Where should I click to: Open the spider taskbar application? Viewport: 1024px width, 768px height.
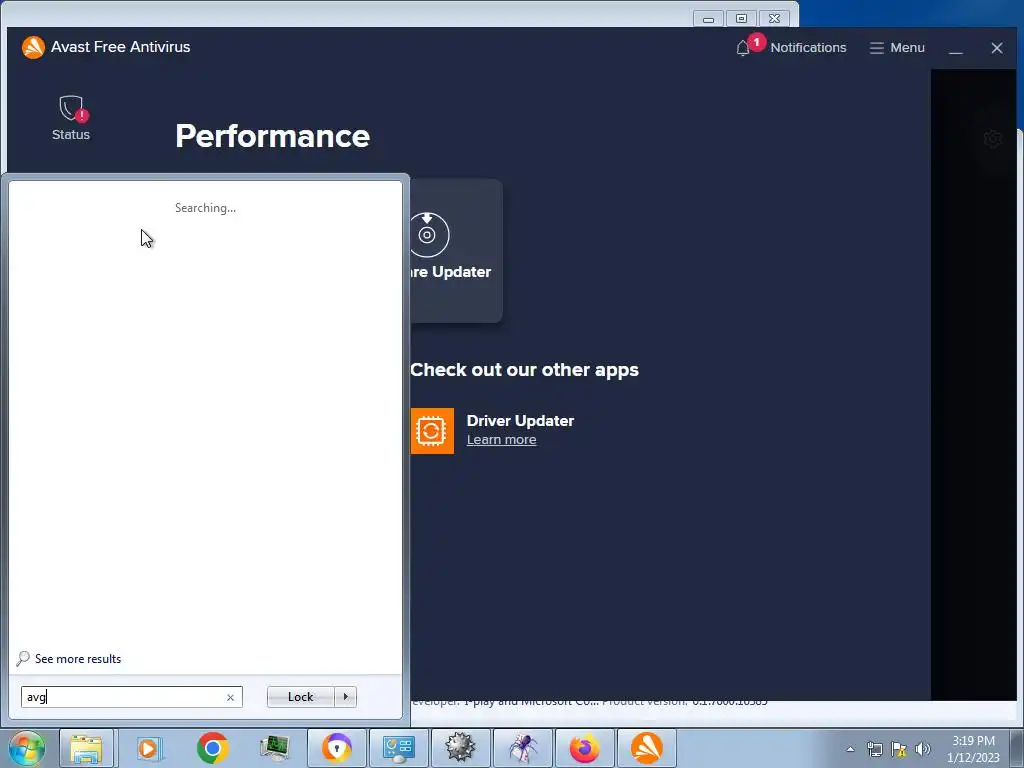pos(522,748)
